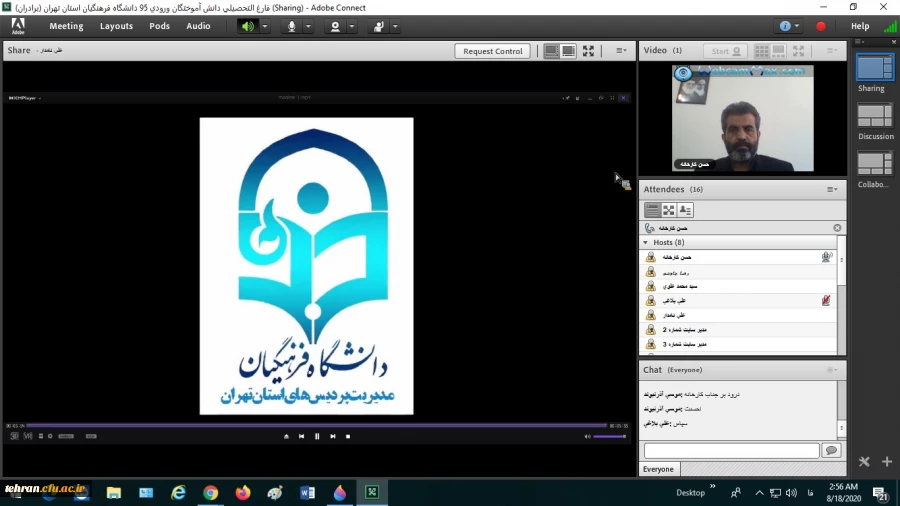The width and height of the screenshot is (900, 506).
Task: Switch to the Discussion layout thumbnail
Action: 875,116
